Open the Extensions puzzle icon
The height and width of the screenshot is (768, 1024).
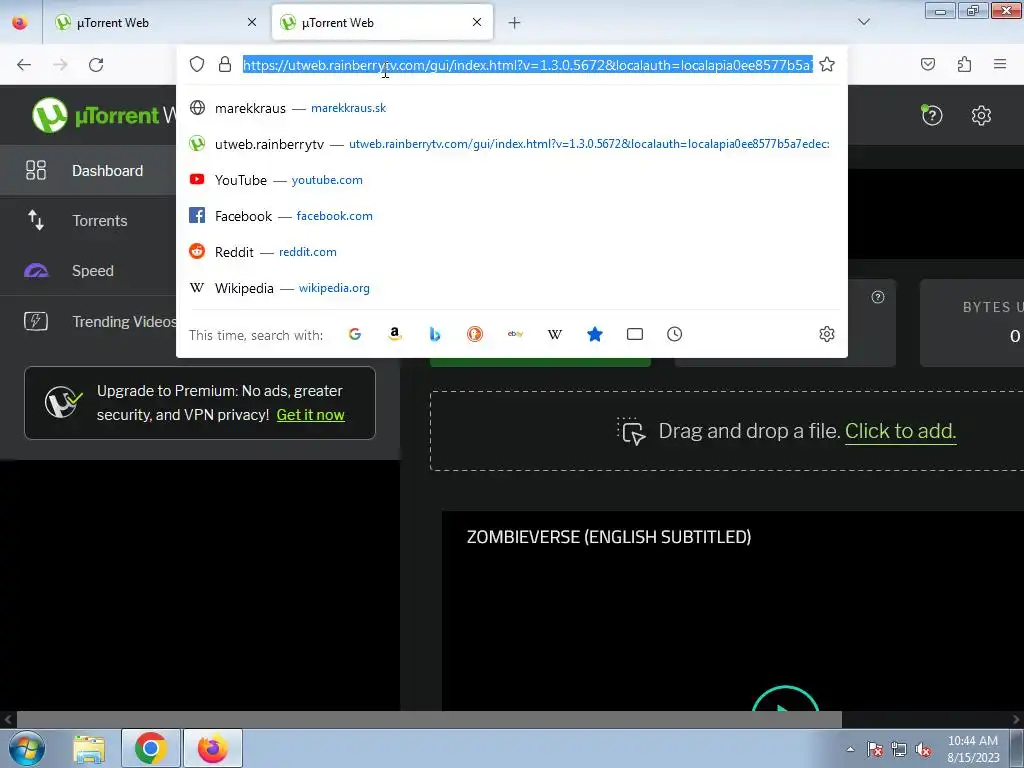point(965,64)
